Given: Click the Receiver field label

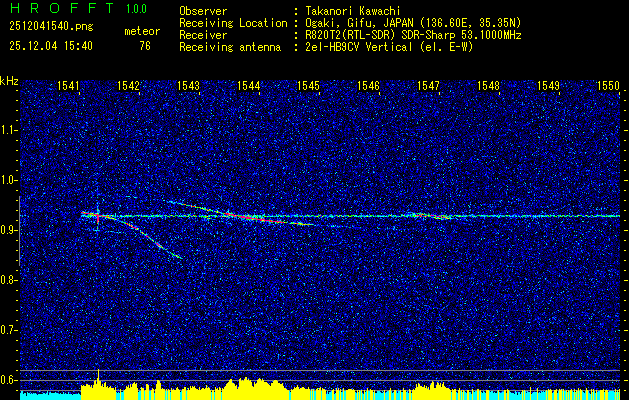Looking at the screenshot, I should click(203, 35).
